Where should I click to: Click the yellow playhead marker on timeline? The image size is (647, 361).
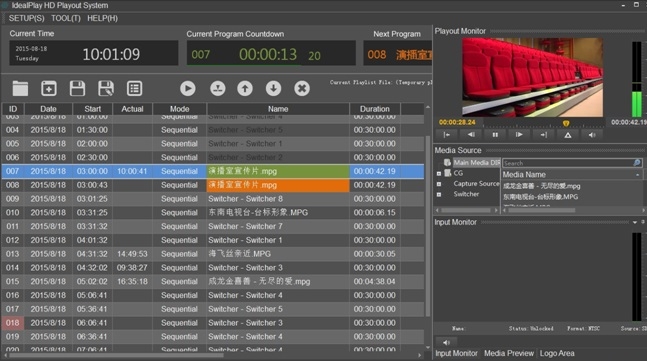(566, 123)
